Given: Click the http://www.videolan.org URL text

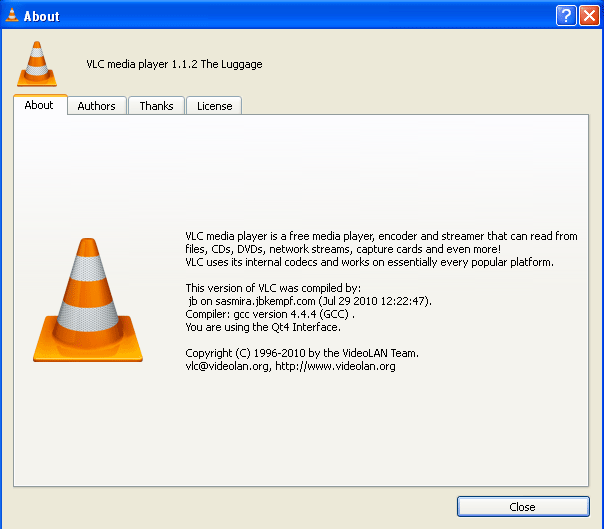Looking at the screenshot, I should click(335, 366).
